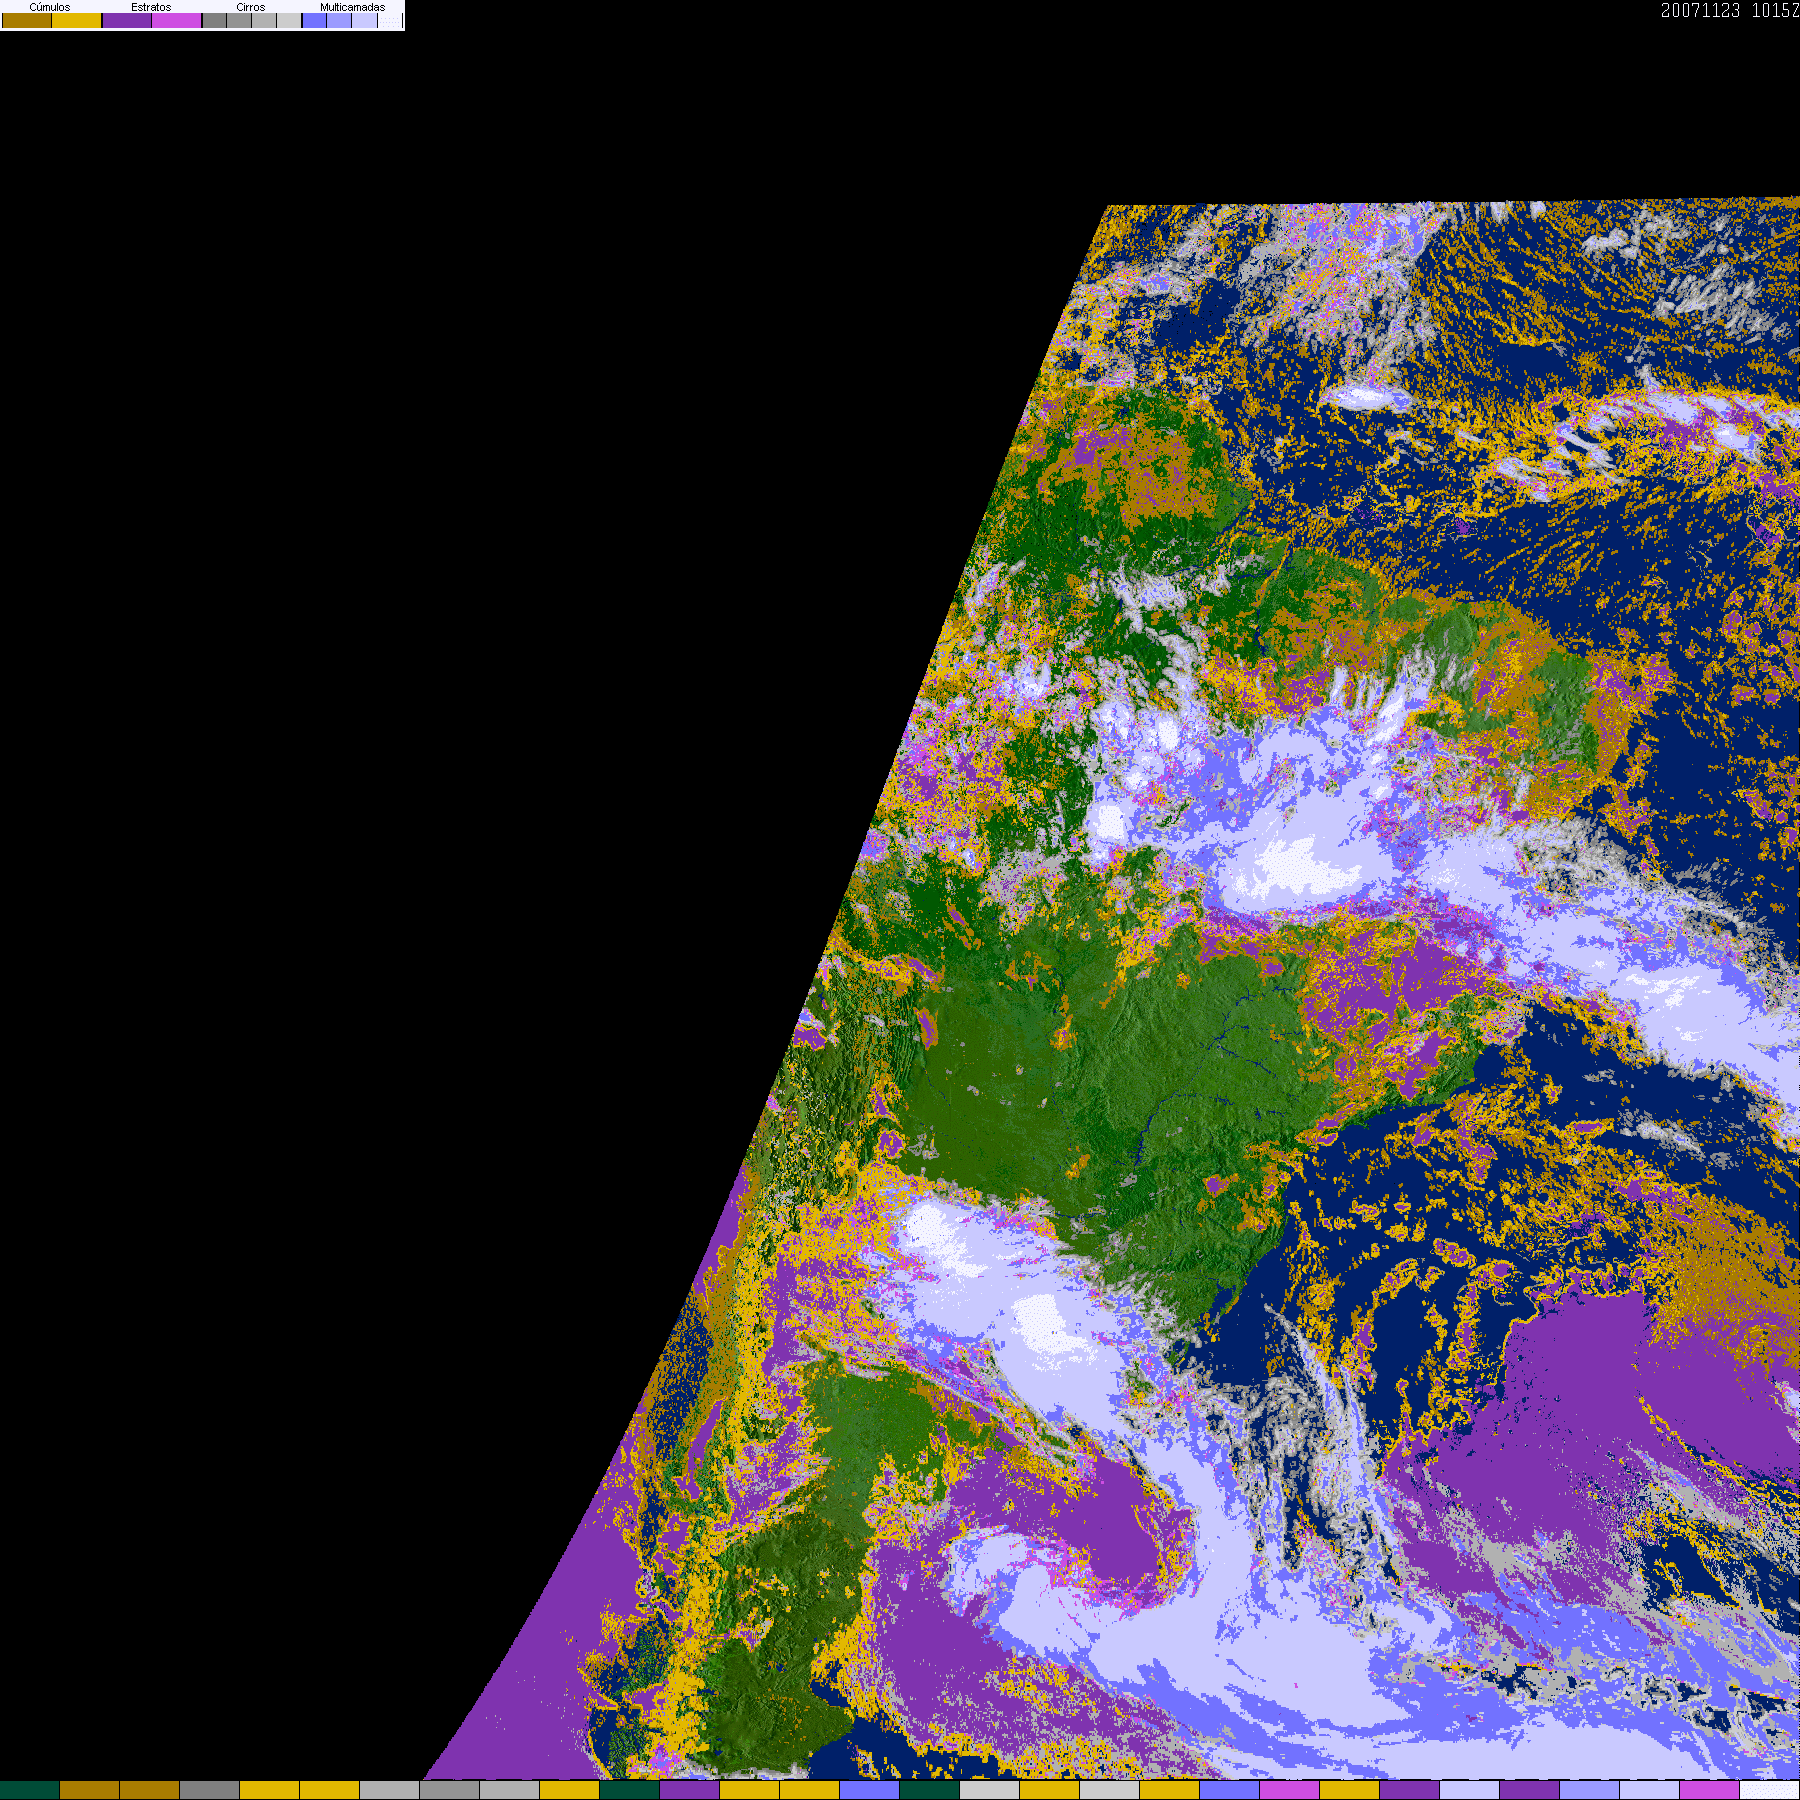Choose the pale lavender Multicamadas swatch
The image size is (1800, 1800).
[x=365, y=20]
